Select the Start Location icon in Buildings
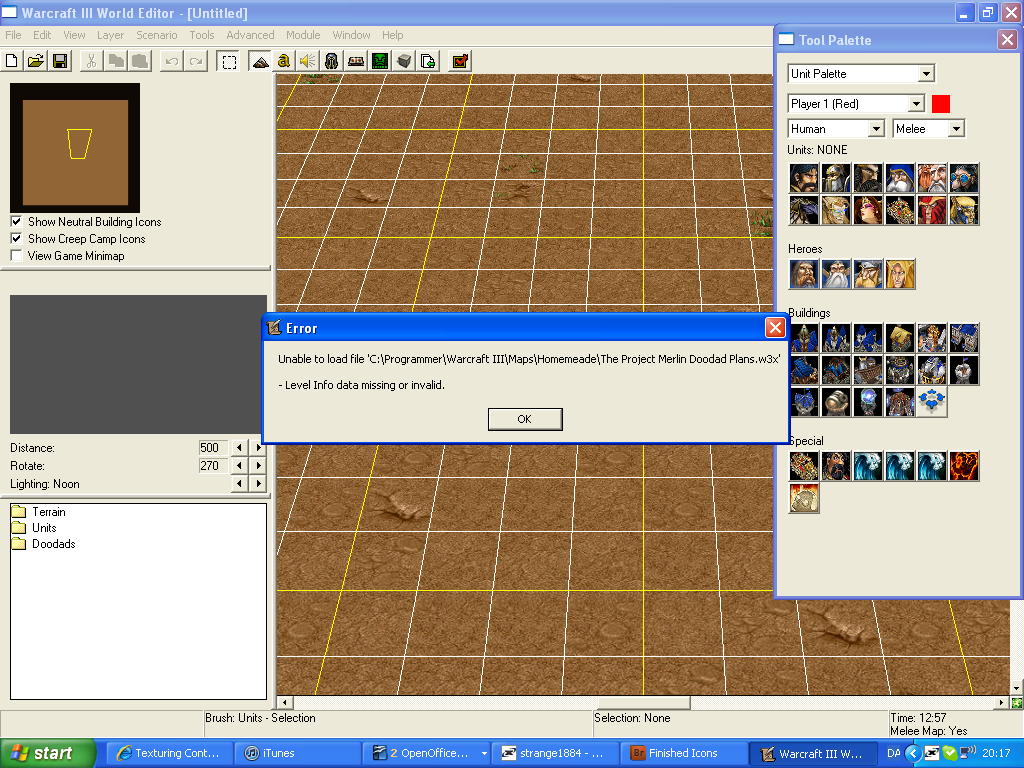Viewport: 1024px width, 768px height. click(x=932, y=402)
